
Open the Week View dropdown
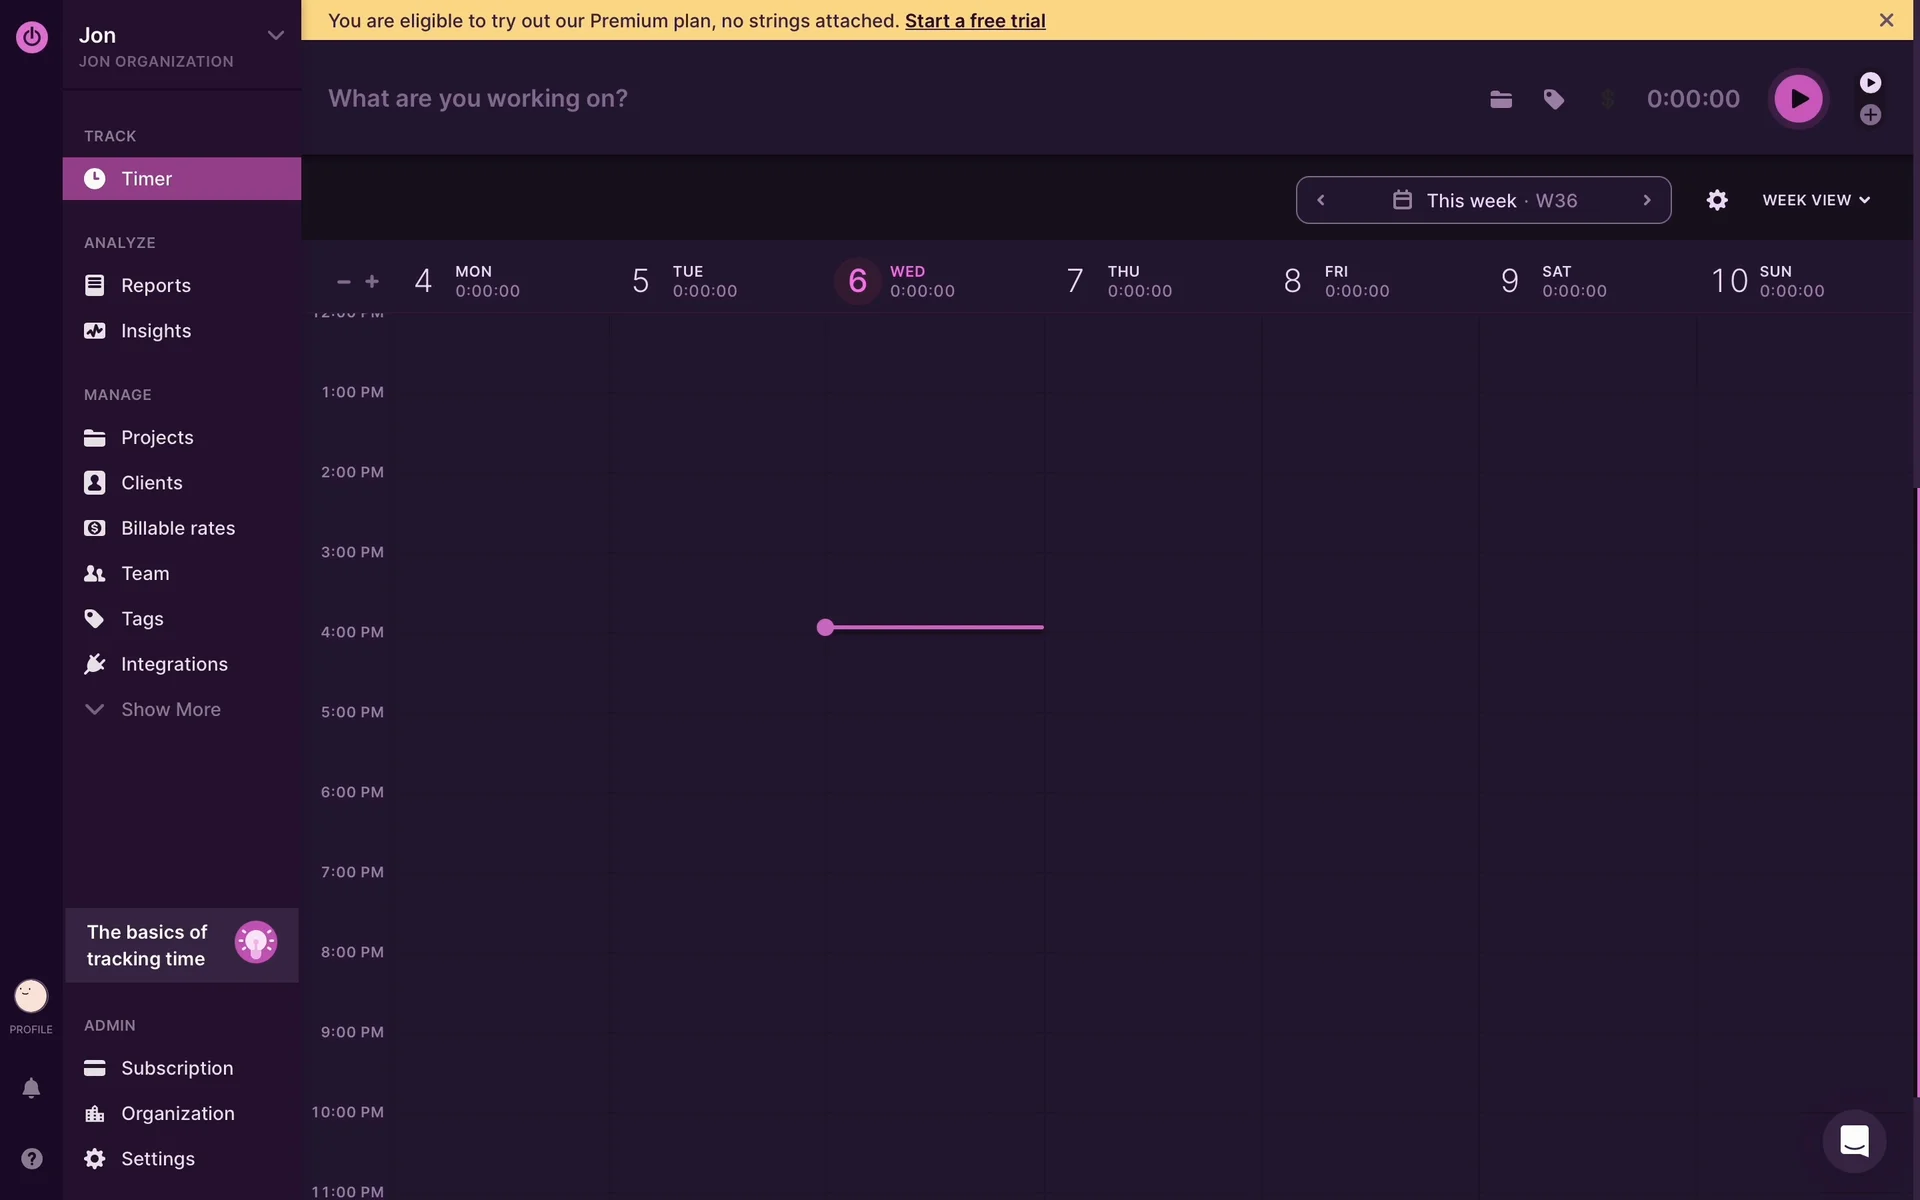[1815, 200]
